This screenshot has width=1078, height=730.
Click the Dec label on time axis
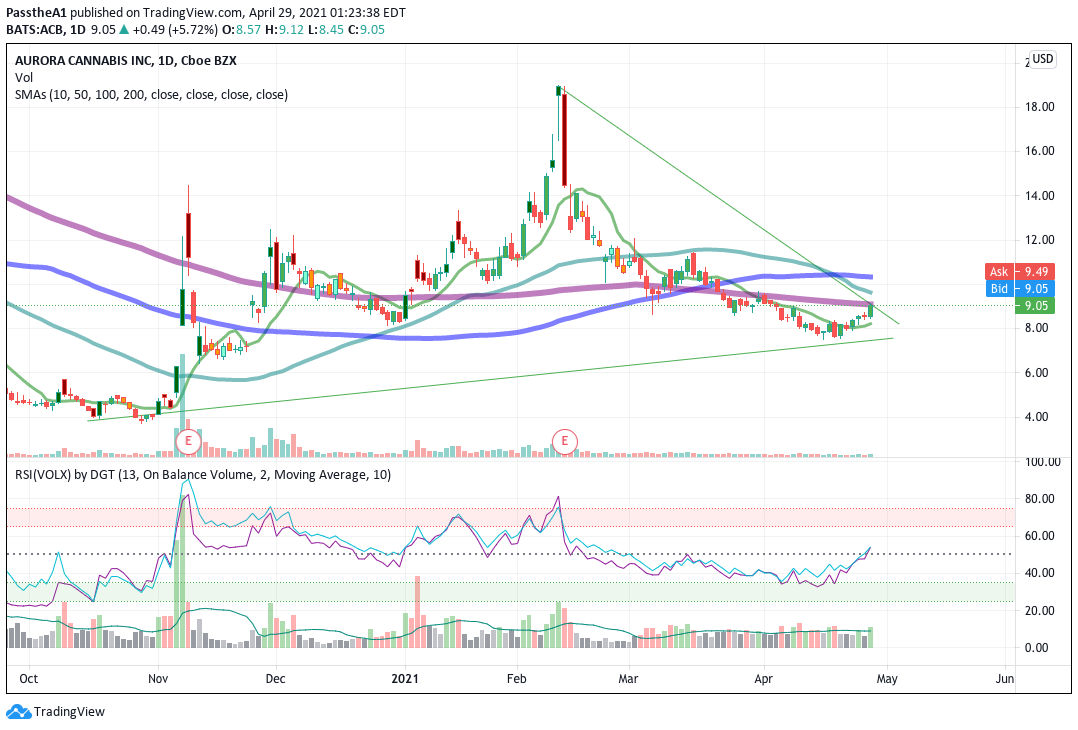click(276, 679)
